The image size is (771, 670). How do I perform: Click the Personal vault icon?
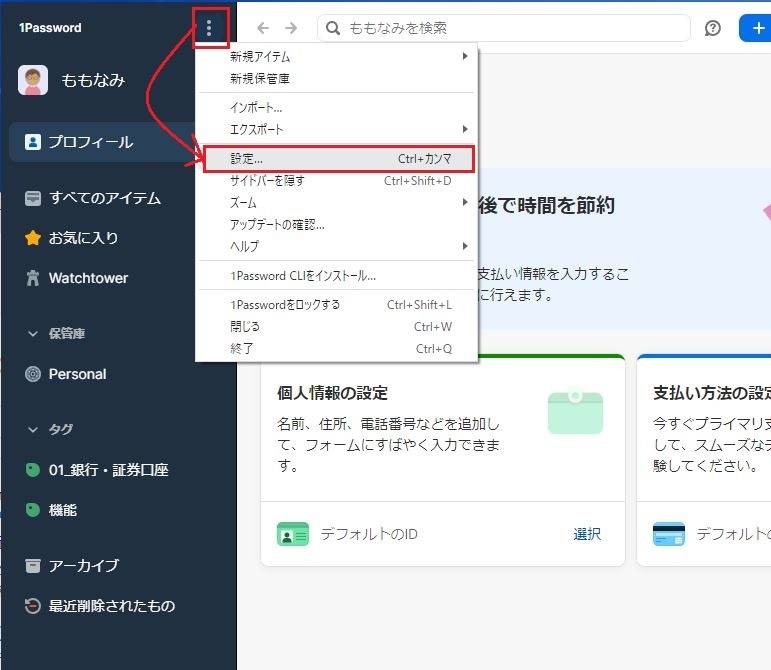click(33, 374)
